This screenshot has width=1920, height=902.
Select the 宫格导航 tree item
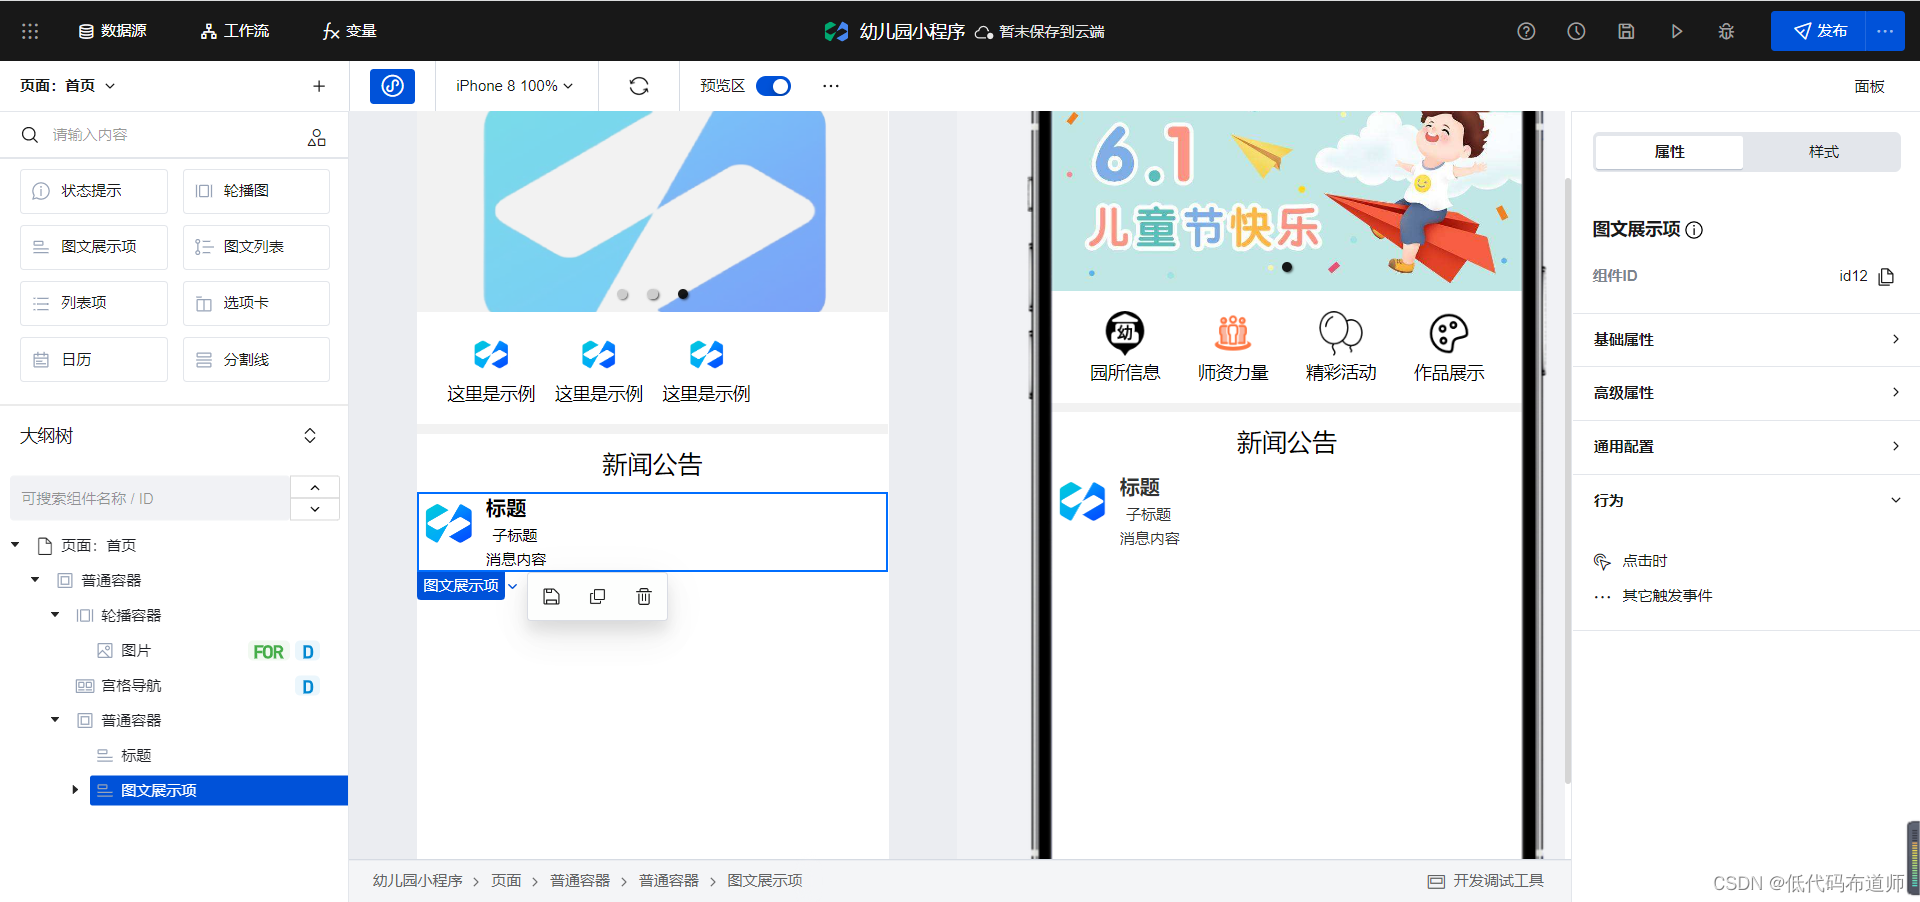pyautogui.click(x=130, y=686)
